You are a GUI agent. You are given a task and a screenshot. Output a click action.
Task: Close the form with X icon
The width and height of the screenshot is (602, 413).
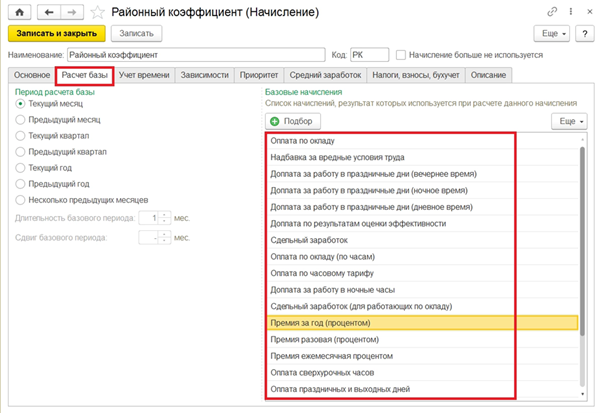588,11
